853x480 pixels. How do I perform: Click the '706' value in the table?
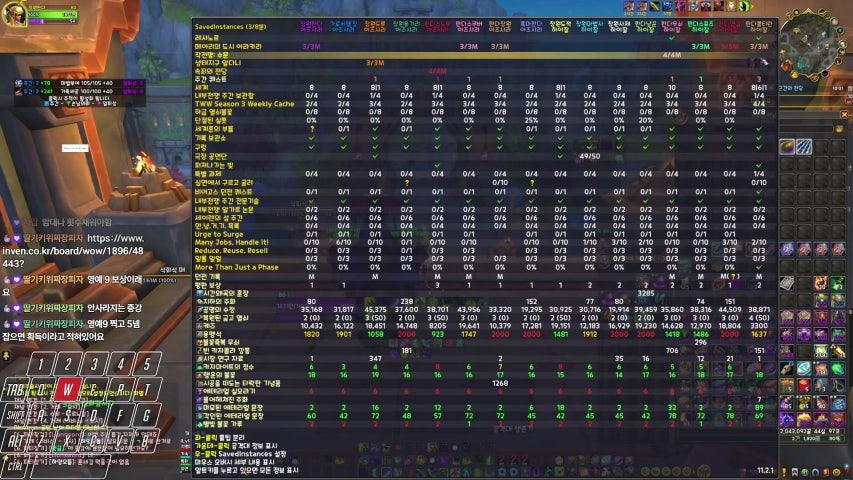tap(672, 350)
